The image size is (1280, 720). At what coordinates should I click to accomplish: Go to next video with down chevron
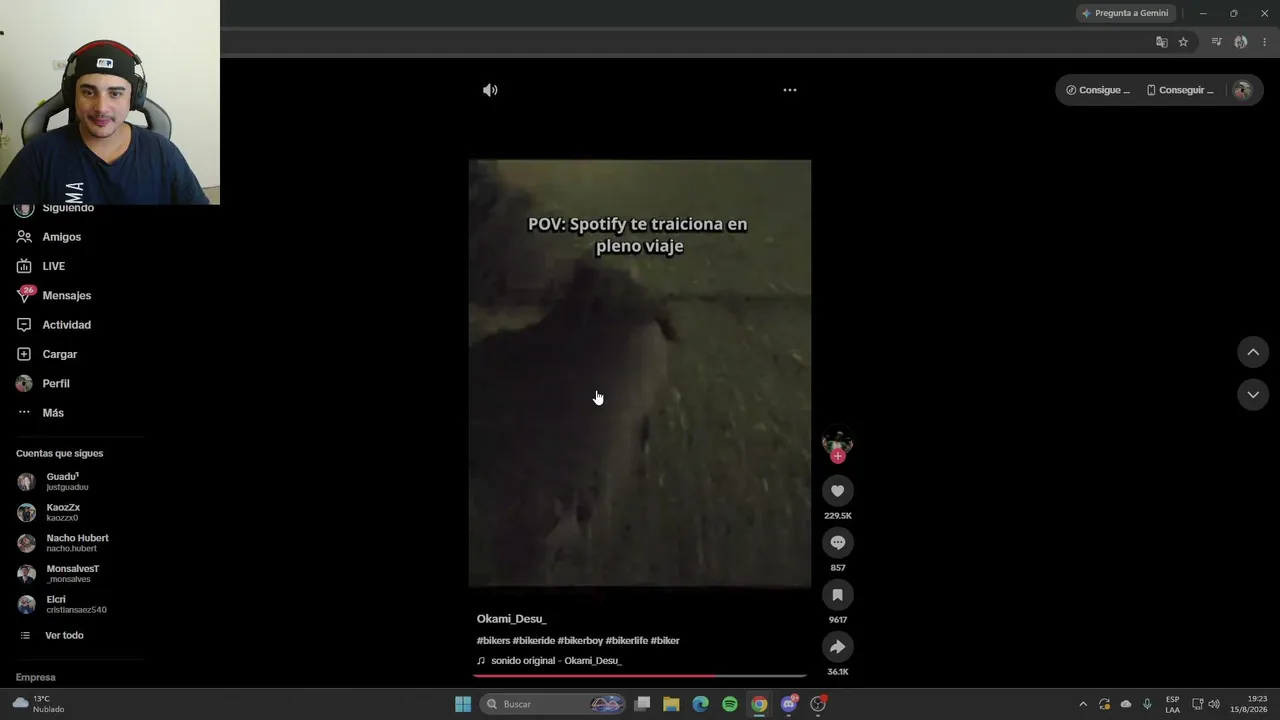coord(1253,395)
